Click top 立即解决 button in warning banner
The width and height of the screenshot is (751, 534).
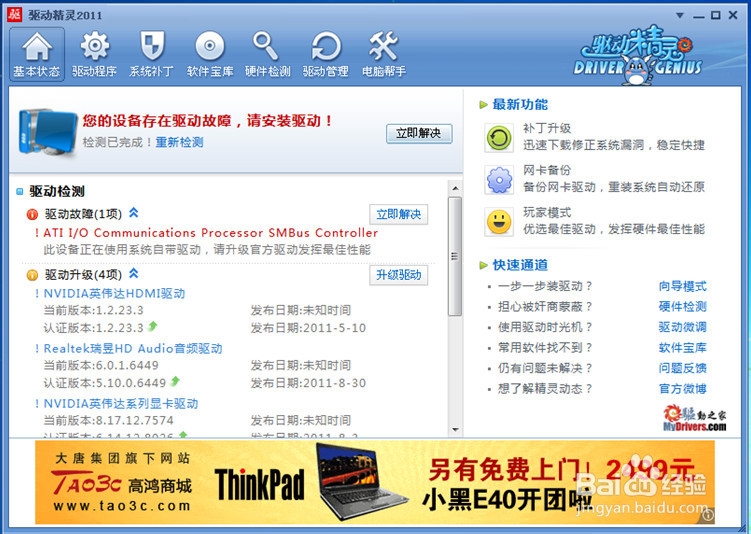(419, 133)
